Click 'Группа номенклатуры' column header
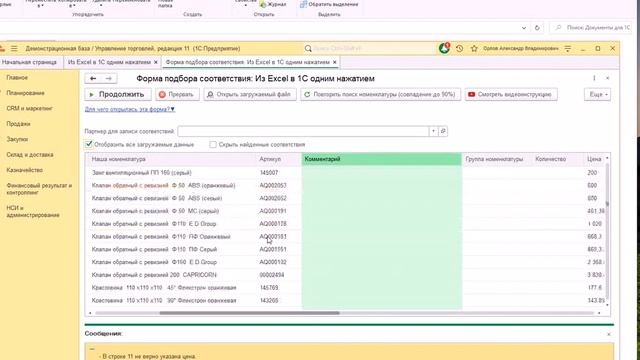 pos(494,159)
